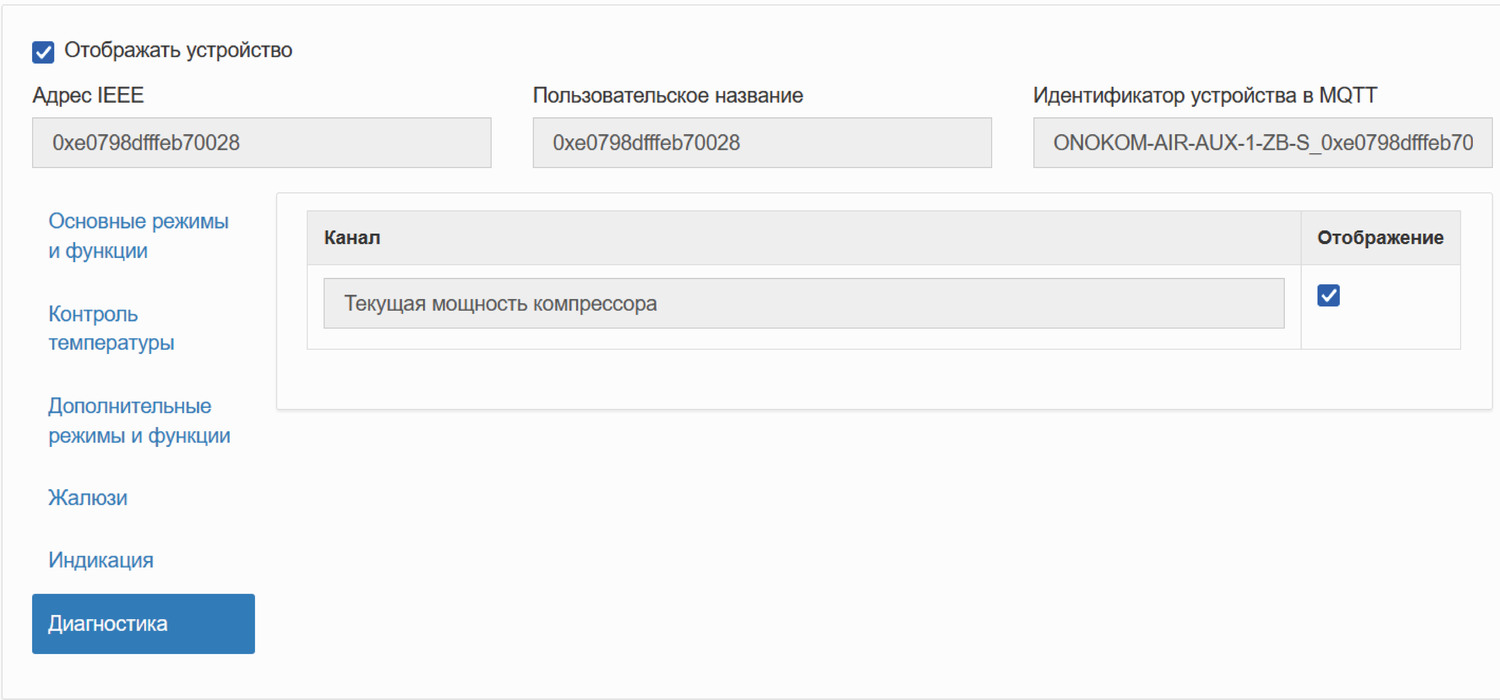Open the "Индикация" tab
This screenshot has height=700, width=1500.
coord(101,560)
